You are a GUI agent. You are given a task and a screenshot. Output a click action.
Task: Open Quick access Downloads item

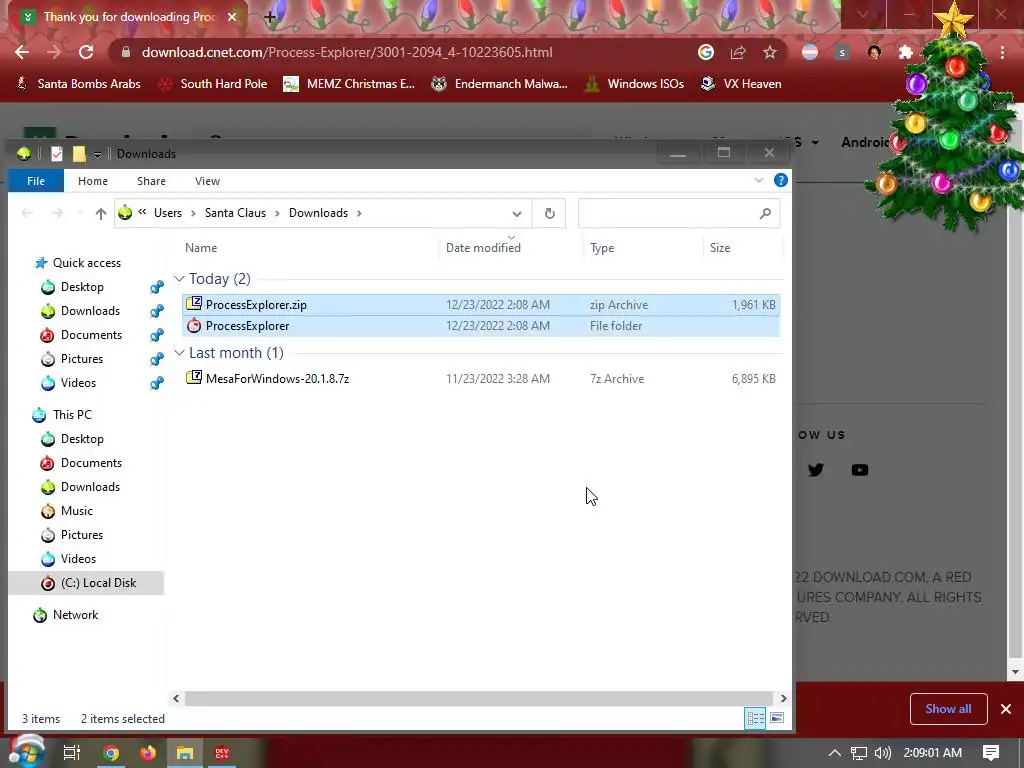click(90, 311)
